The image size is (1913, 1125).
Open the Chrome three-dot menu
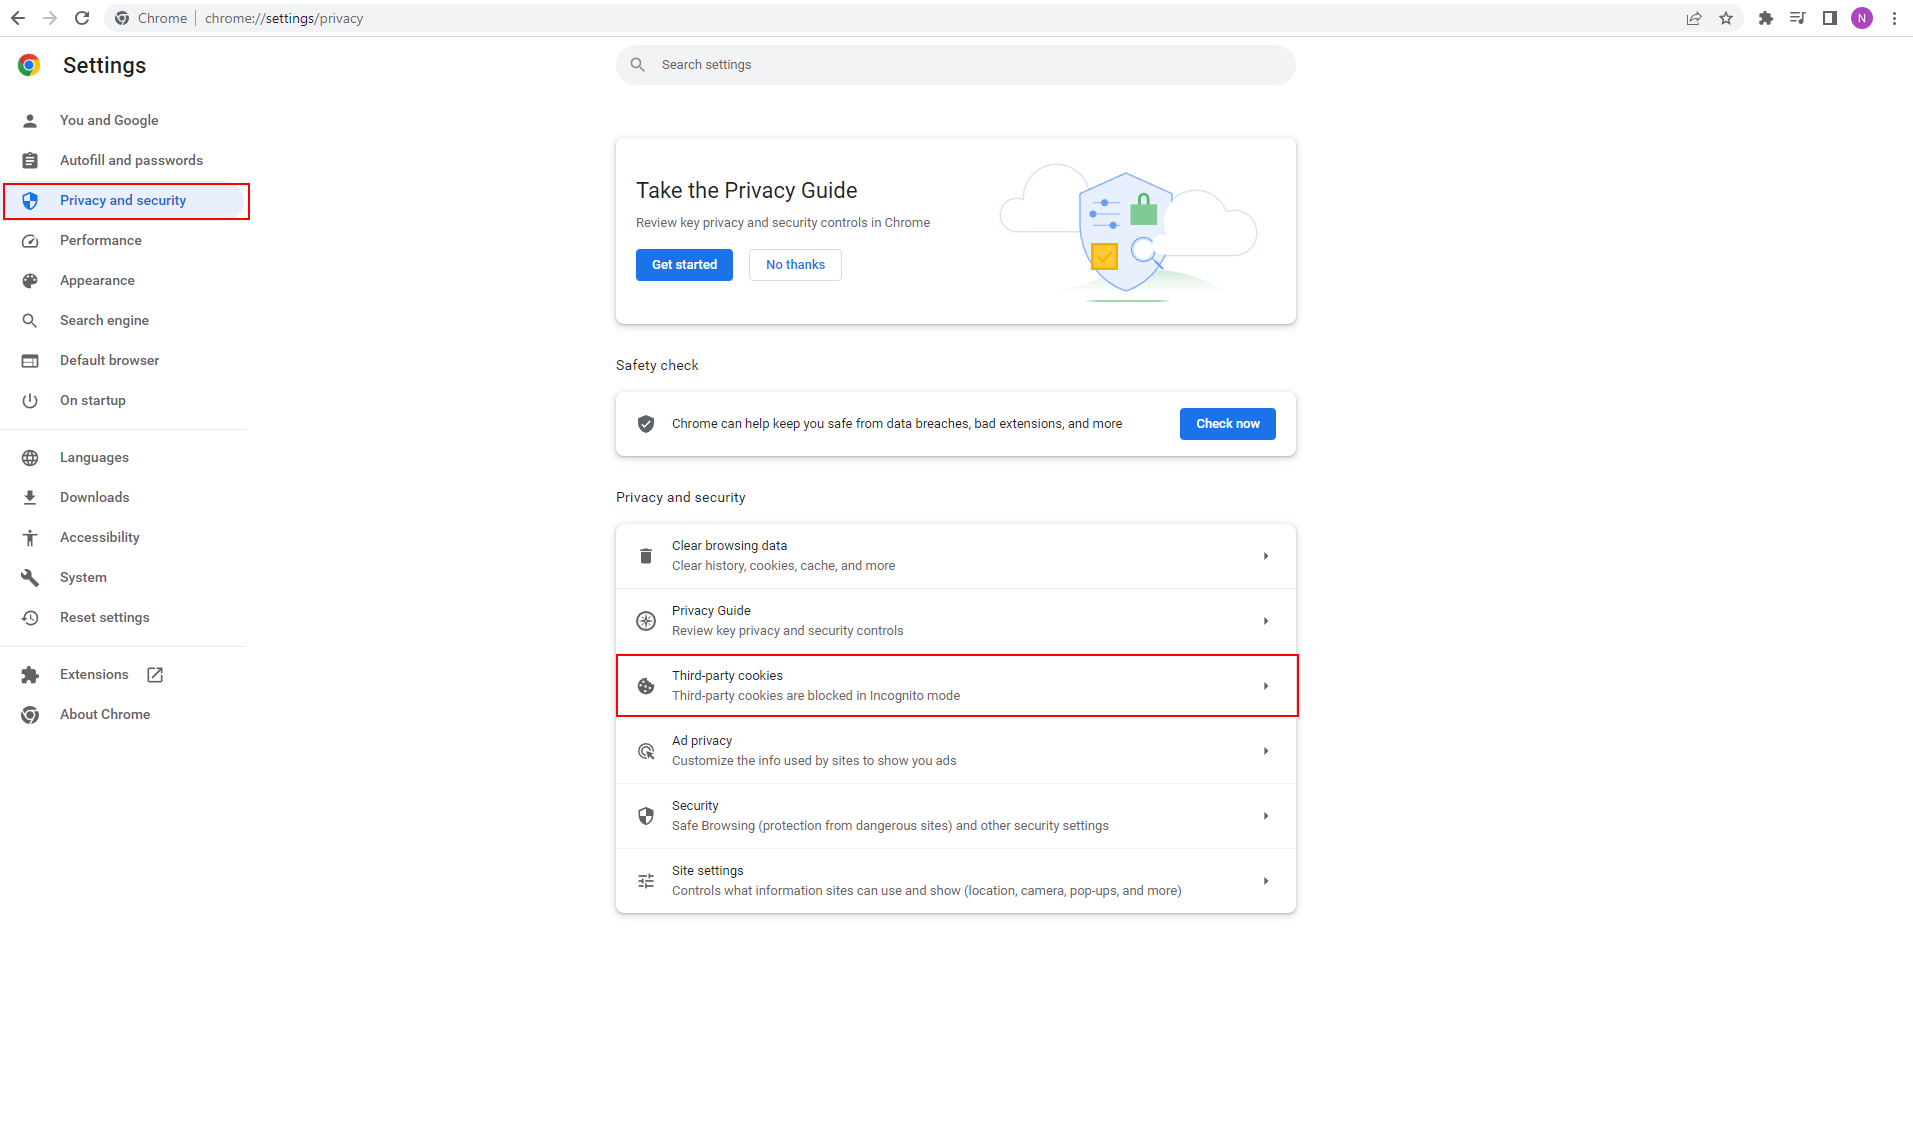(x=1894, y=18)
